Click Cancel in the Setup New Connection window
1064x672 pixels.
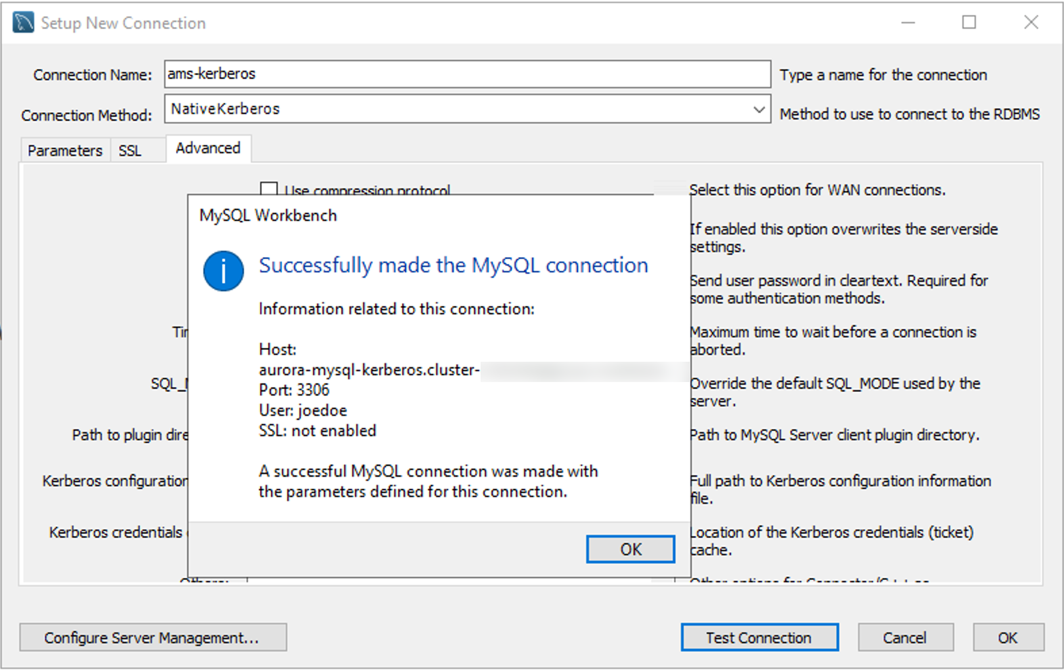coord(905,637)
